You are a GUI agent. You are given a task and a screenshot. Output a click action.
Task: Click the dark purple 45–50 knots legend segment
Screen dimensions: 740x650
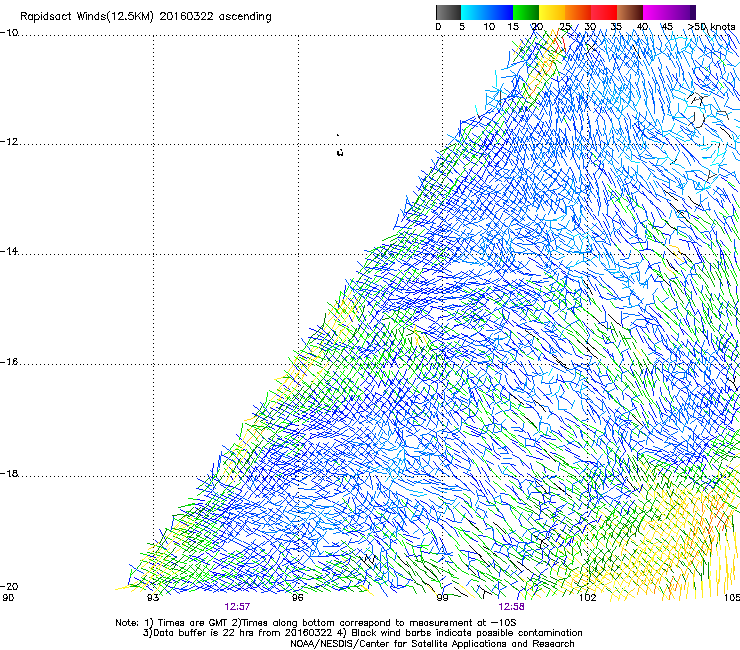click(x=682, y=12)
